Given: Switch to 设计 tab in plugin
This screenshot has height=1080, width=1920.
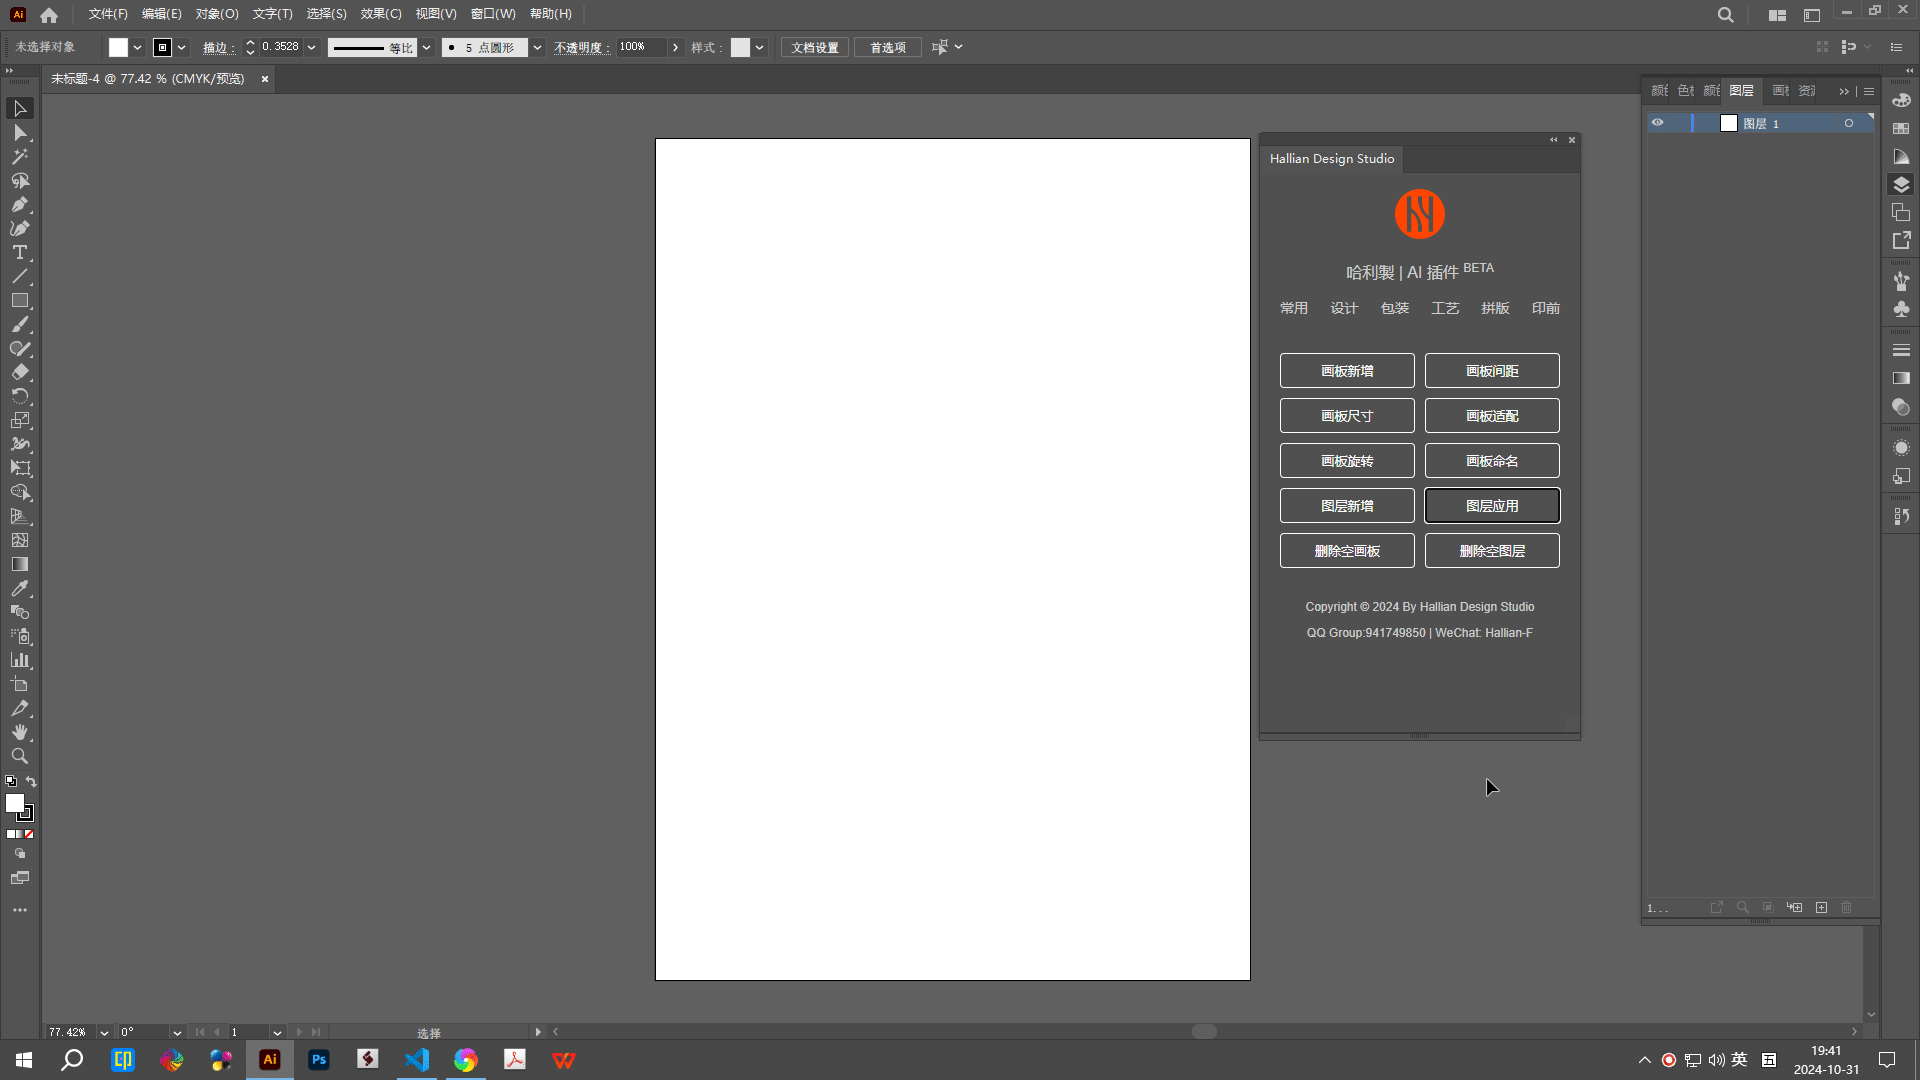Looking at the screenshot, I should tap(1344, 308).
